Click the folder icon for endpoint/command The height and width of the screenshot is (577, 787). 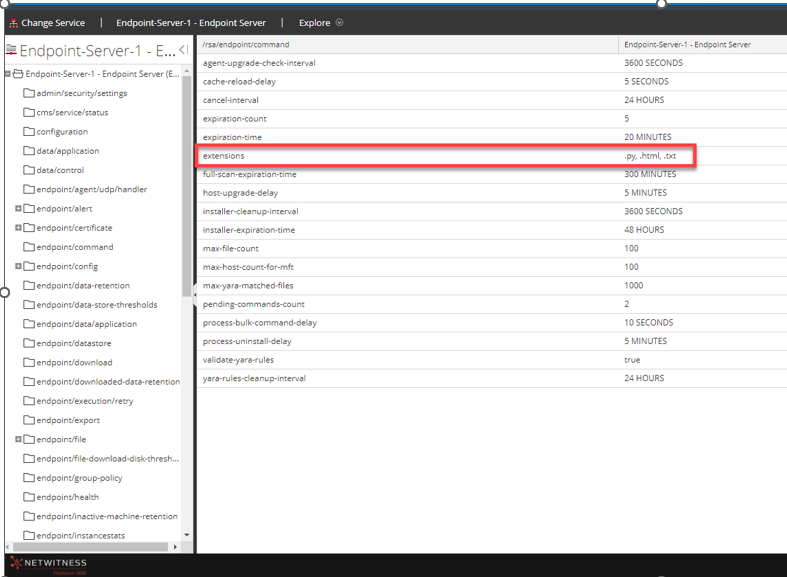[x=29, y=247]
